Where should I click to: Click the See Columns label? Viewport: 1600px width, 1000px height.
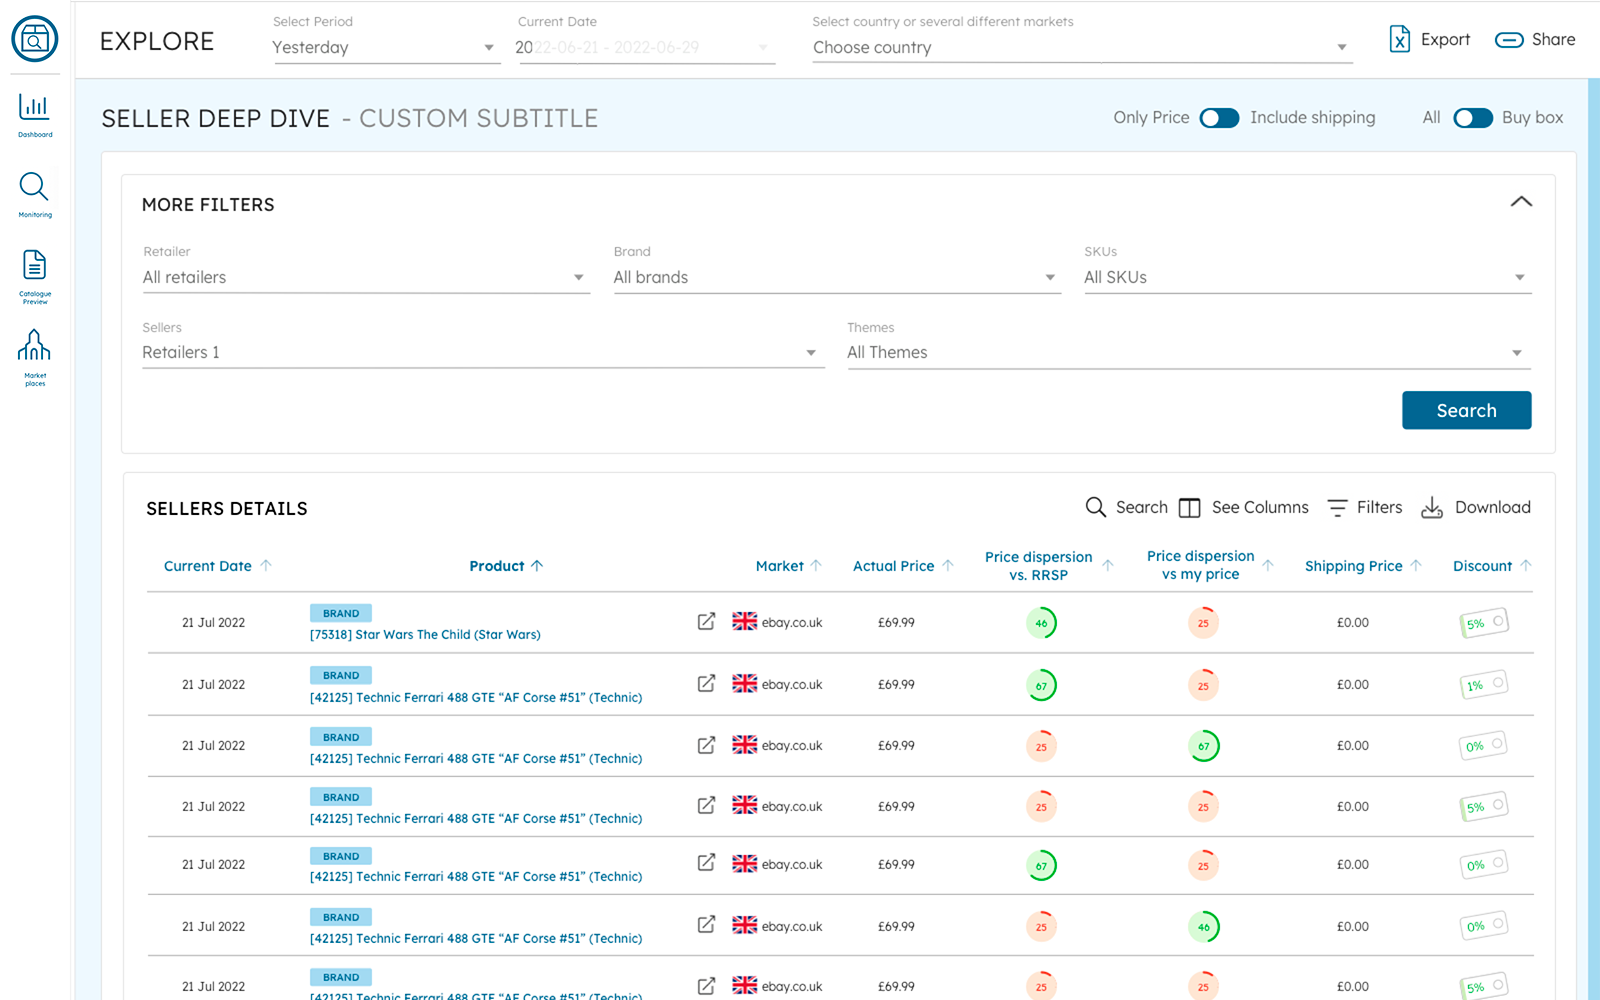[x=1260, y=508]
